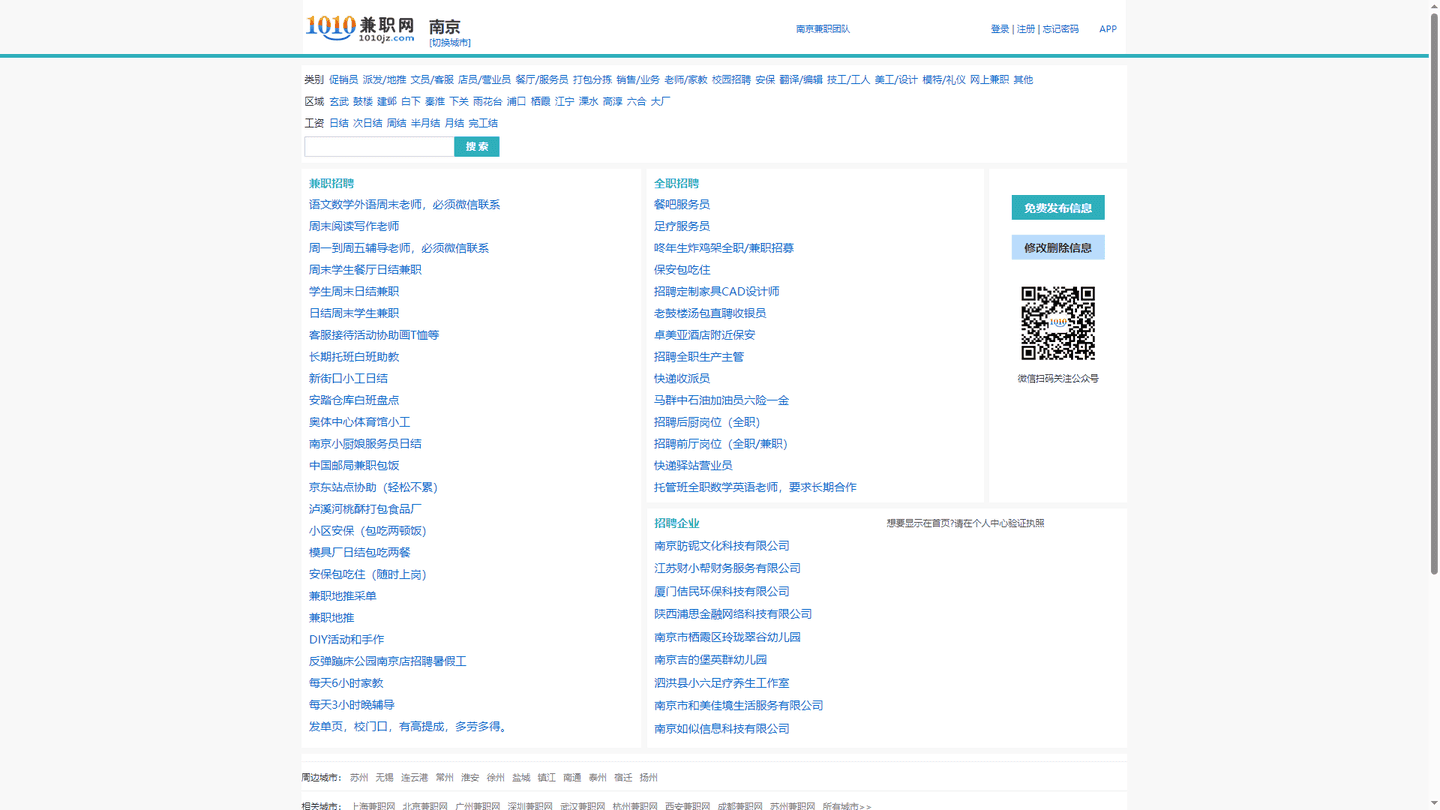Click the 忘记密码 forgot password link
The width and height of the screenshot is (1440, 810).
pos(1060,29)
